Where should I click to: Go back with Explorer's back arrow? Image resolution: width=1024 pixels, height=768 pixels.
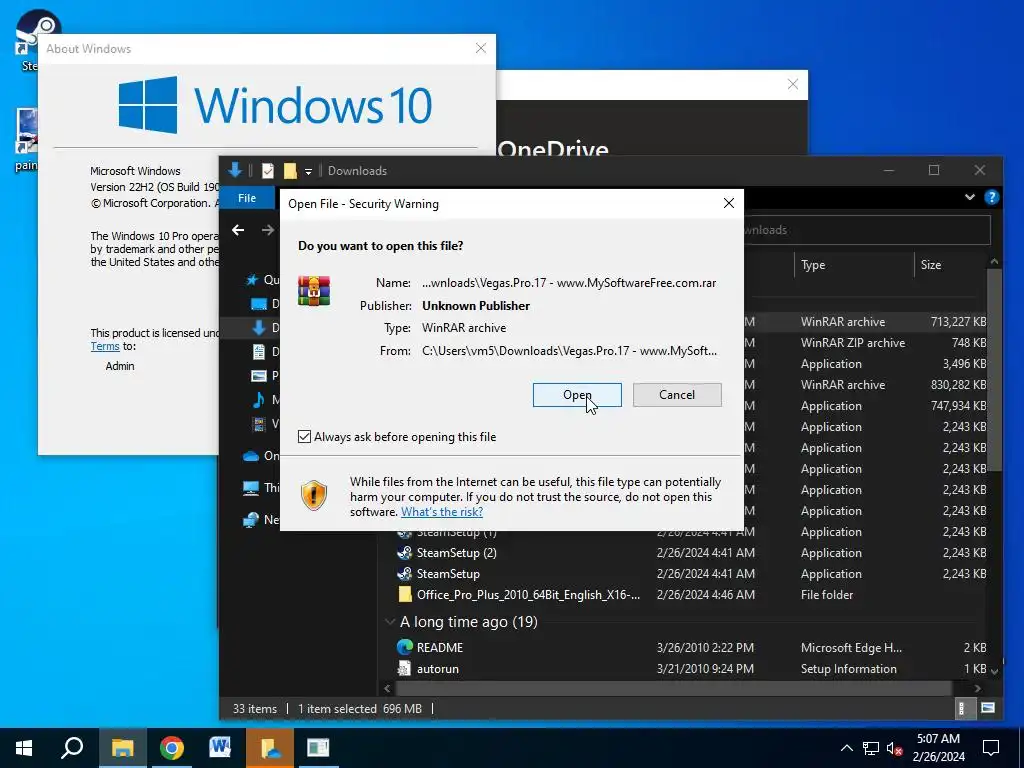(238, 230)
